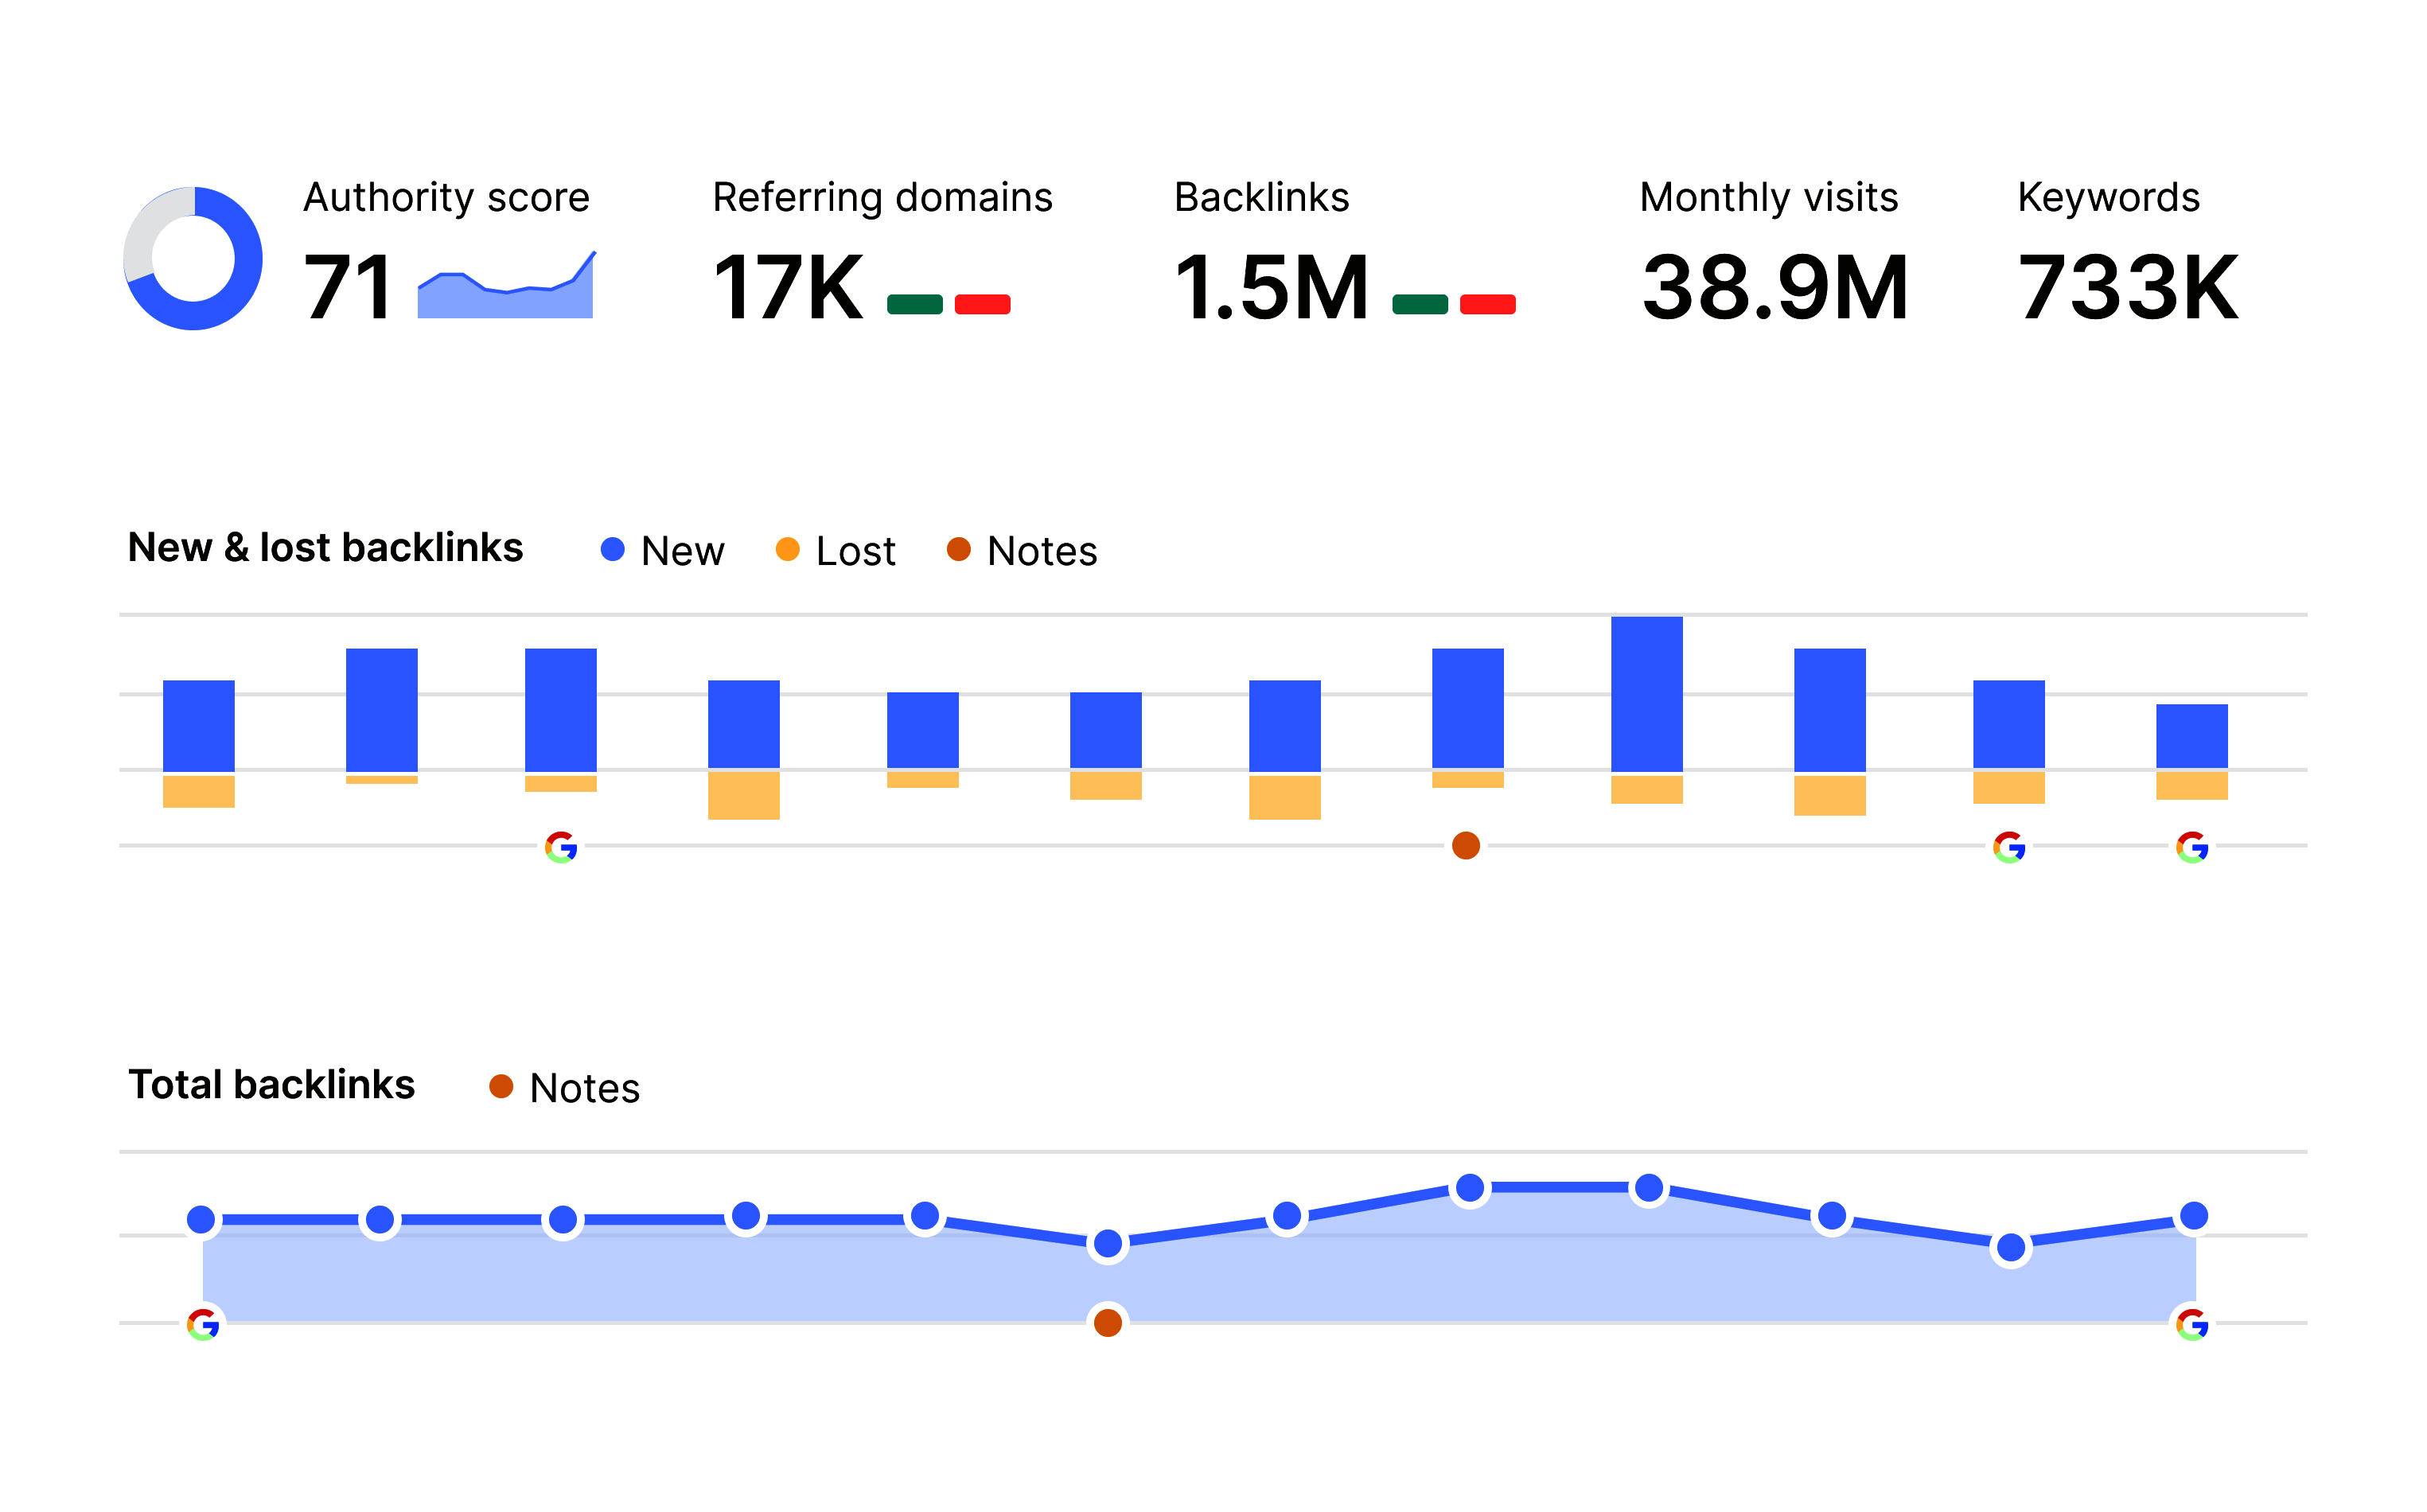Click the leftmost Google icon in Total backlinks
Viewport: 2427px width, 1512px height.
(203, 1326)
